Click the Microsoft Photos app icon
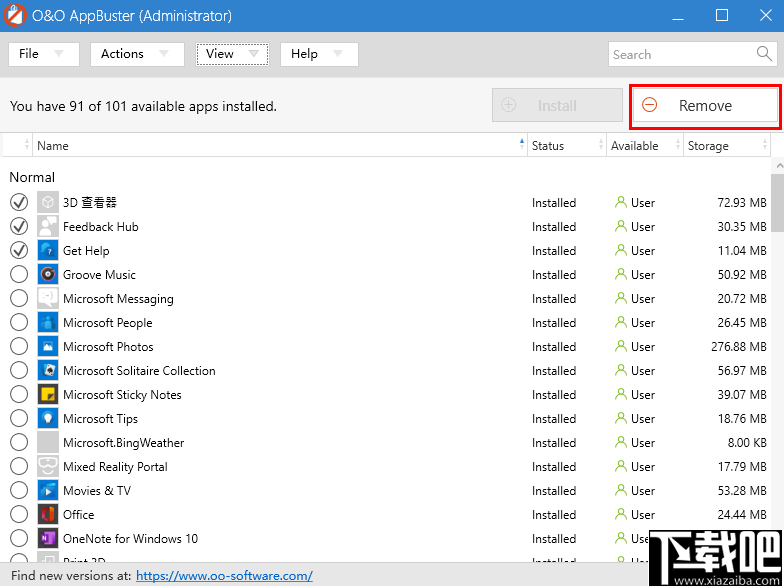The width and height of the screenshot is (784, 586). (48, 347)
